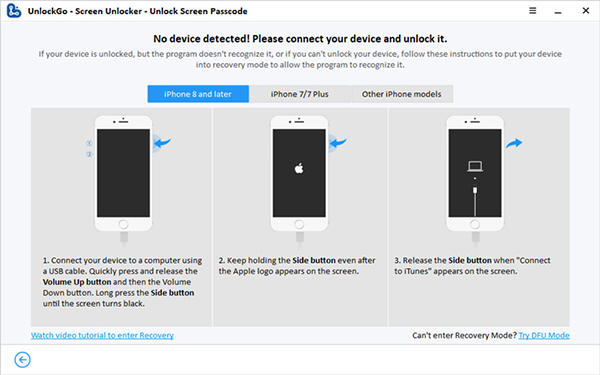Select the iPhone 8 and later tab
The height and width of the screenshot is (375, 600).
(198, 94)
